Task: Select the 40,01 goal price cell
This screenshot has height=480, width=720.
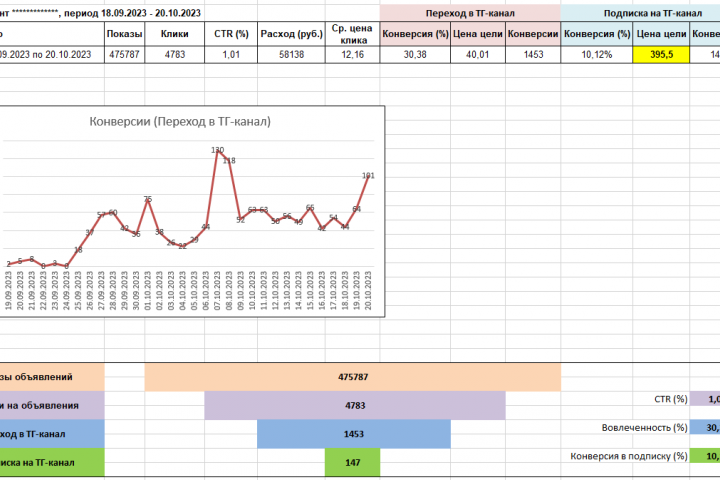Action: (x=478, y=55)
